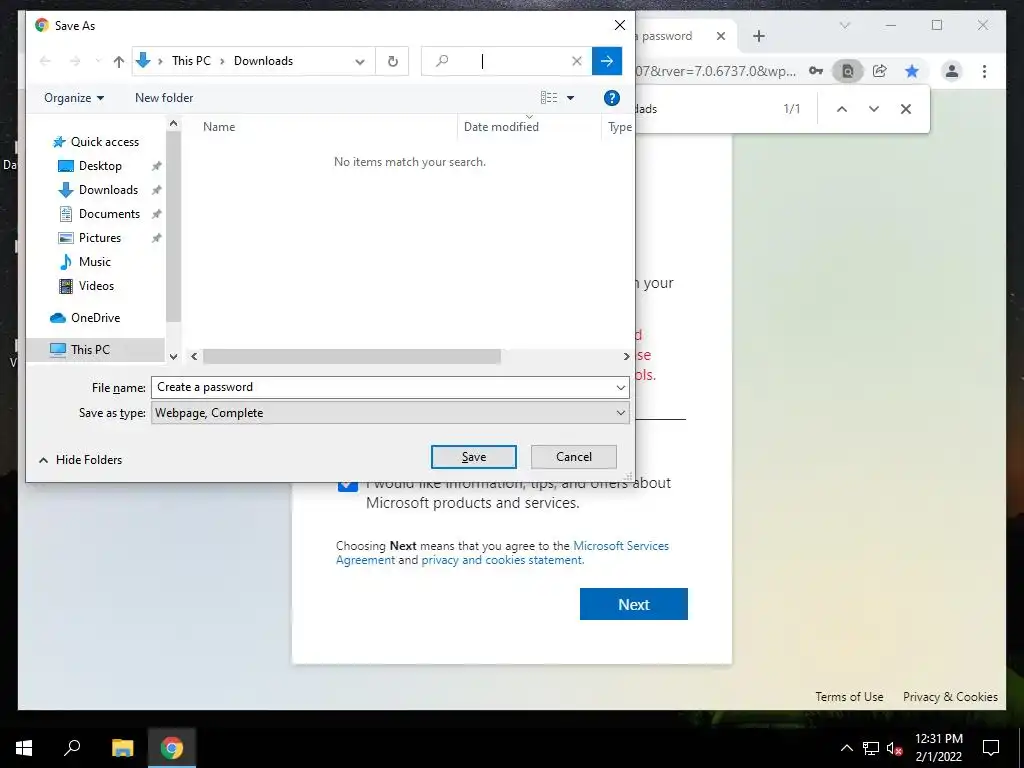Go to previous find result
The height and width of the screenshot is (768, 1024).
pos(842,109)
